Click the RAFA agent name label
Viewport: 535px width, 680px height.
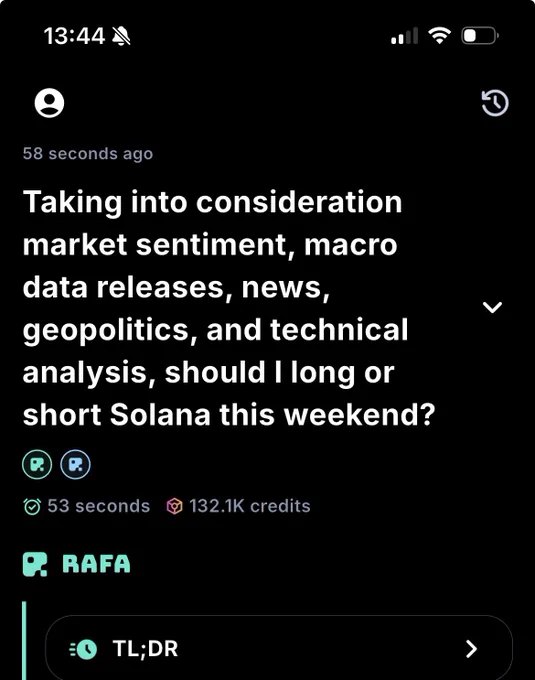(96, 564)
